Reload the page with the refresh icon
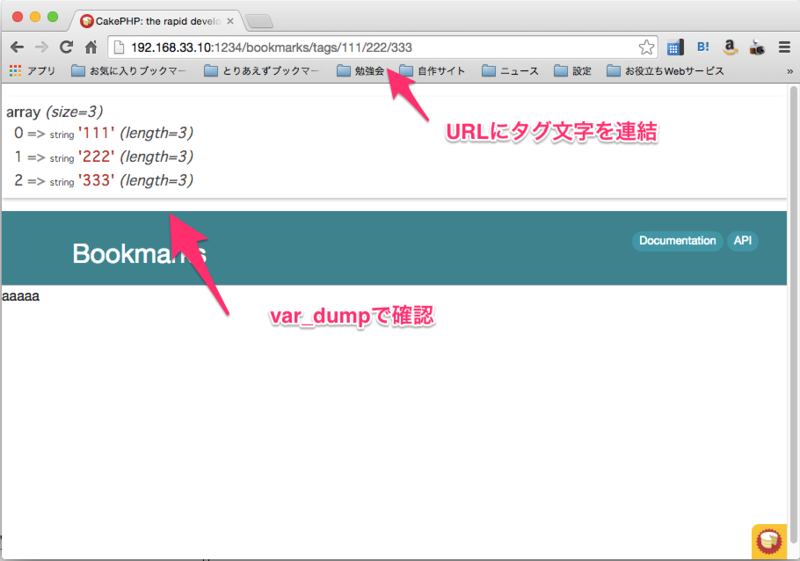 click(x=66, y=47)
